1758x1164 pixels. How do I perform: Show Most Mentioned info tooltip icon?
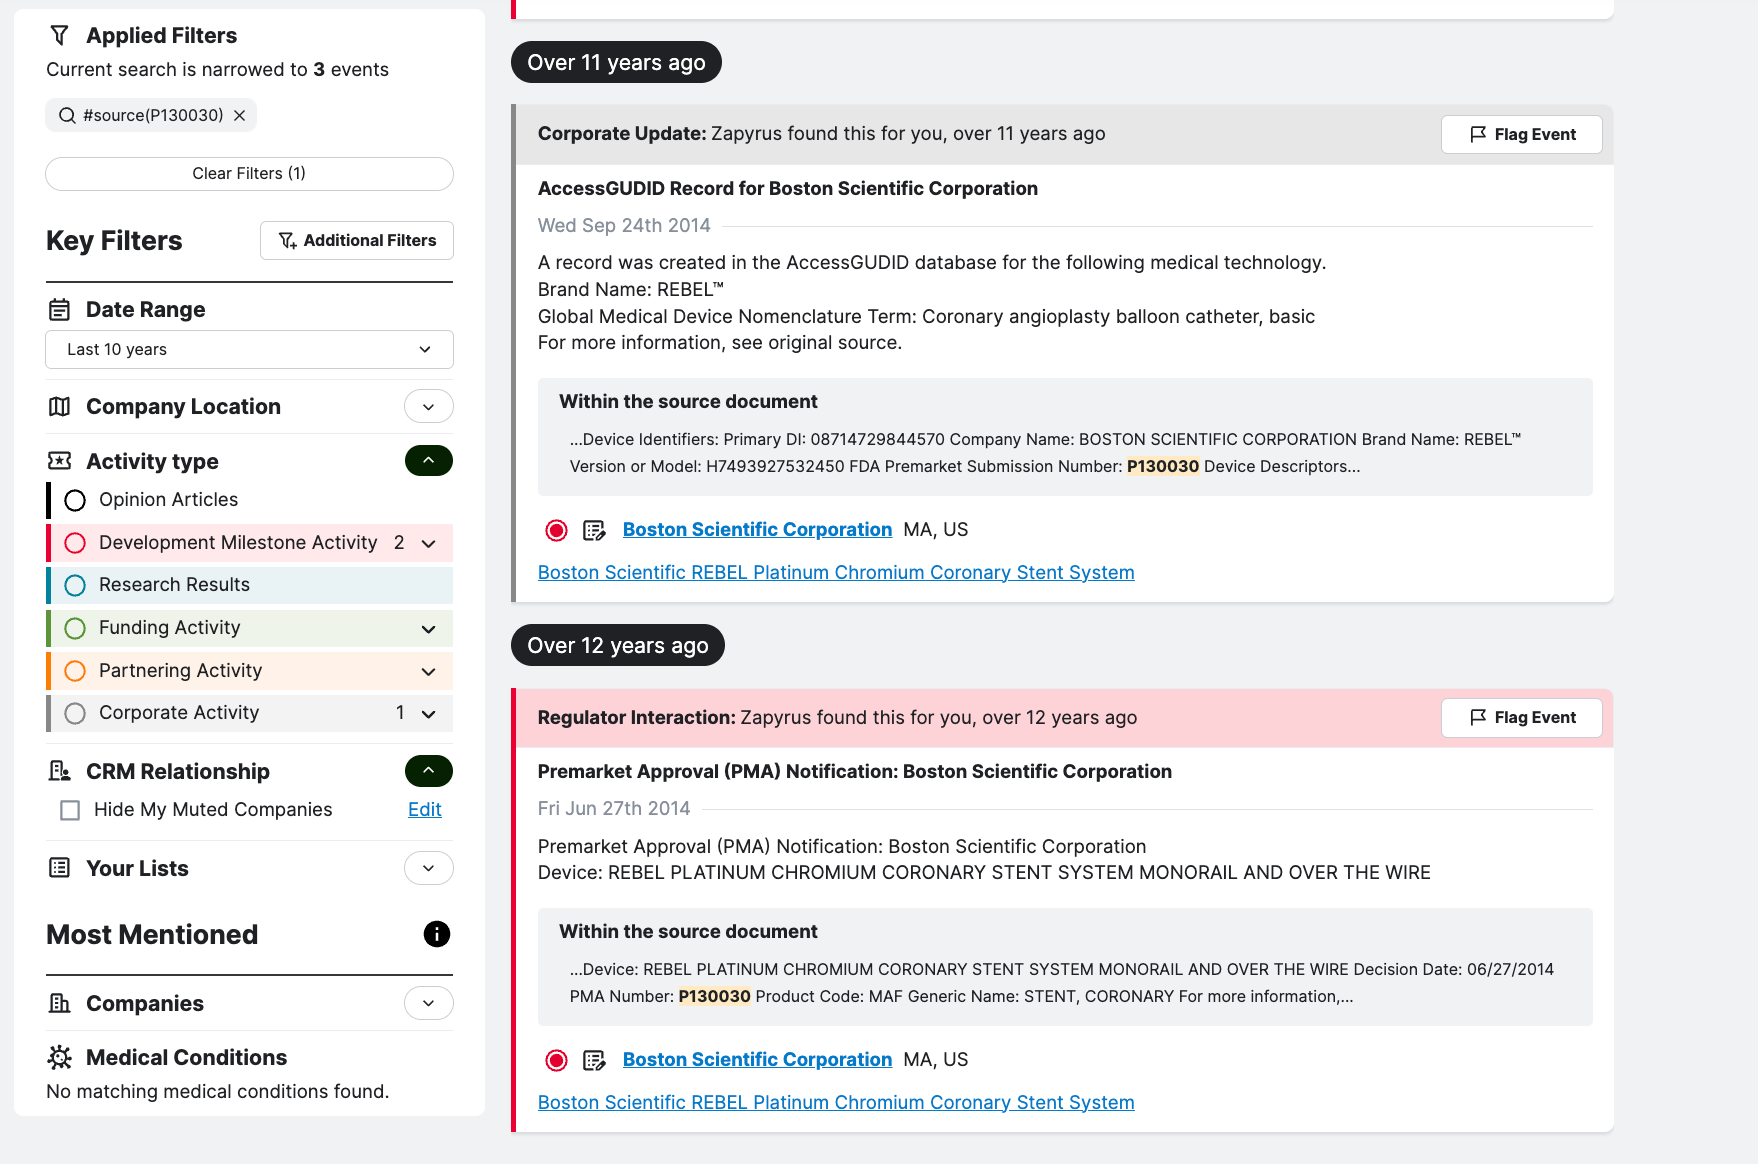click(x=437, y=934)
